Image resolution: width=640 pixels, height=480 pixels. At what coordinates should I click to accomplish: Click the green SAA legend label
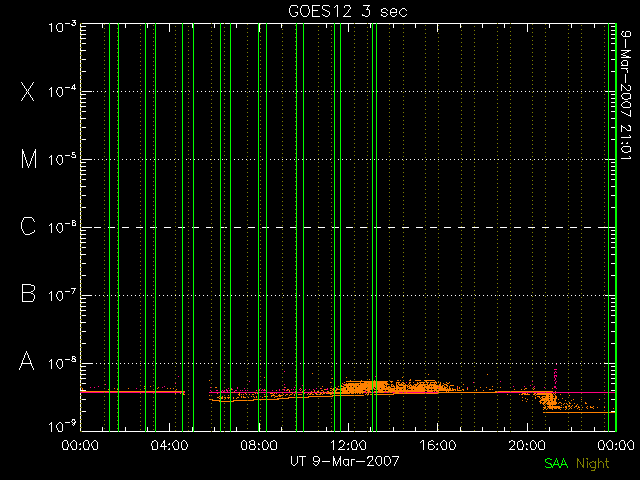pyautogui.click(x=556, y=463)
